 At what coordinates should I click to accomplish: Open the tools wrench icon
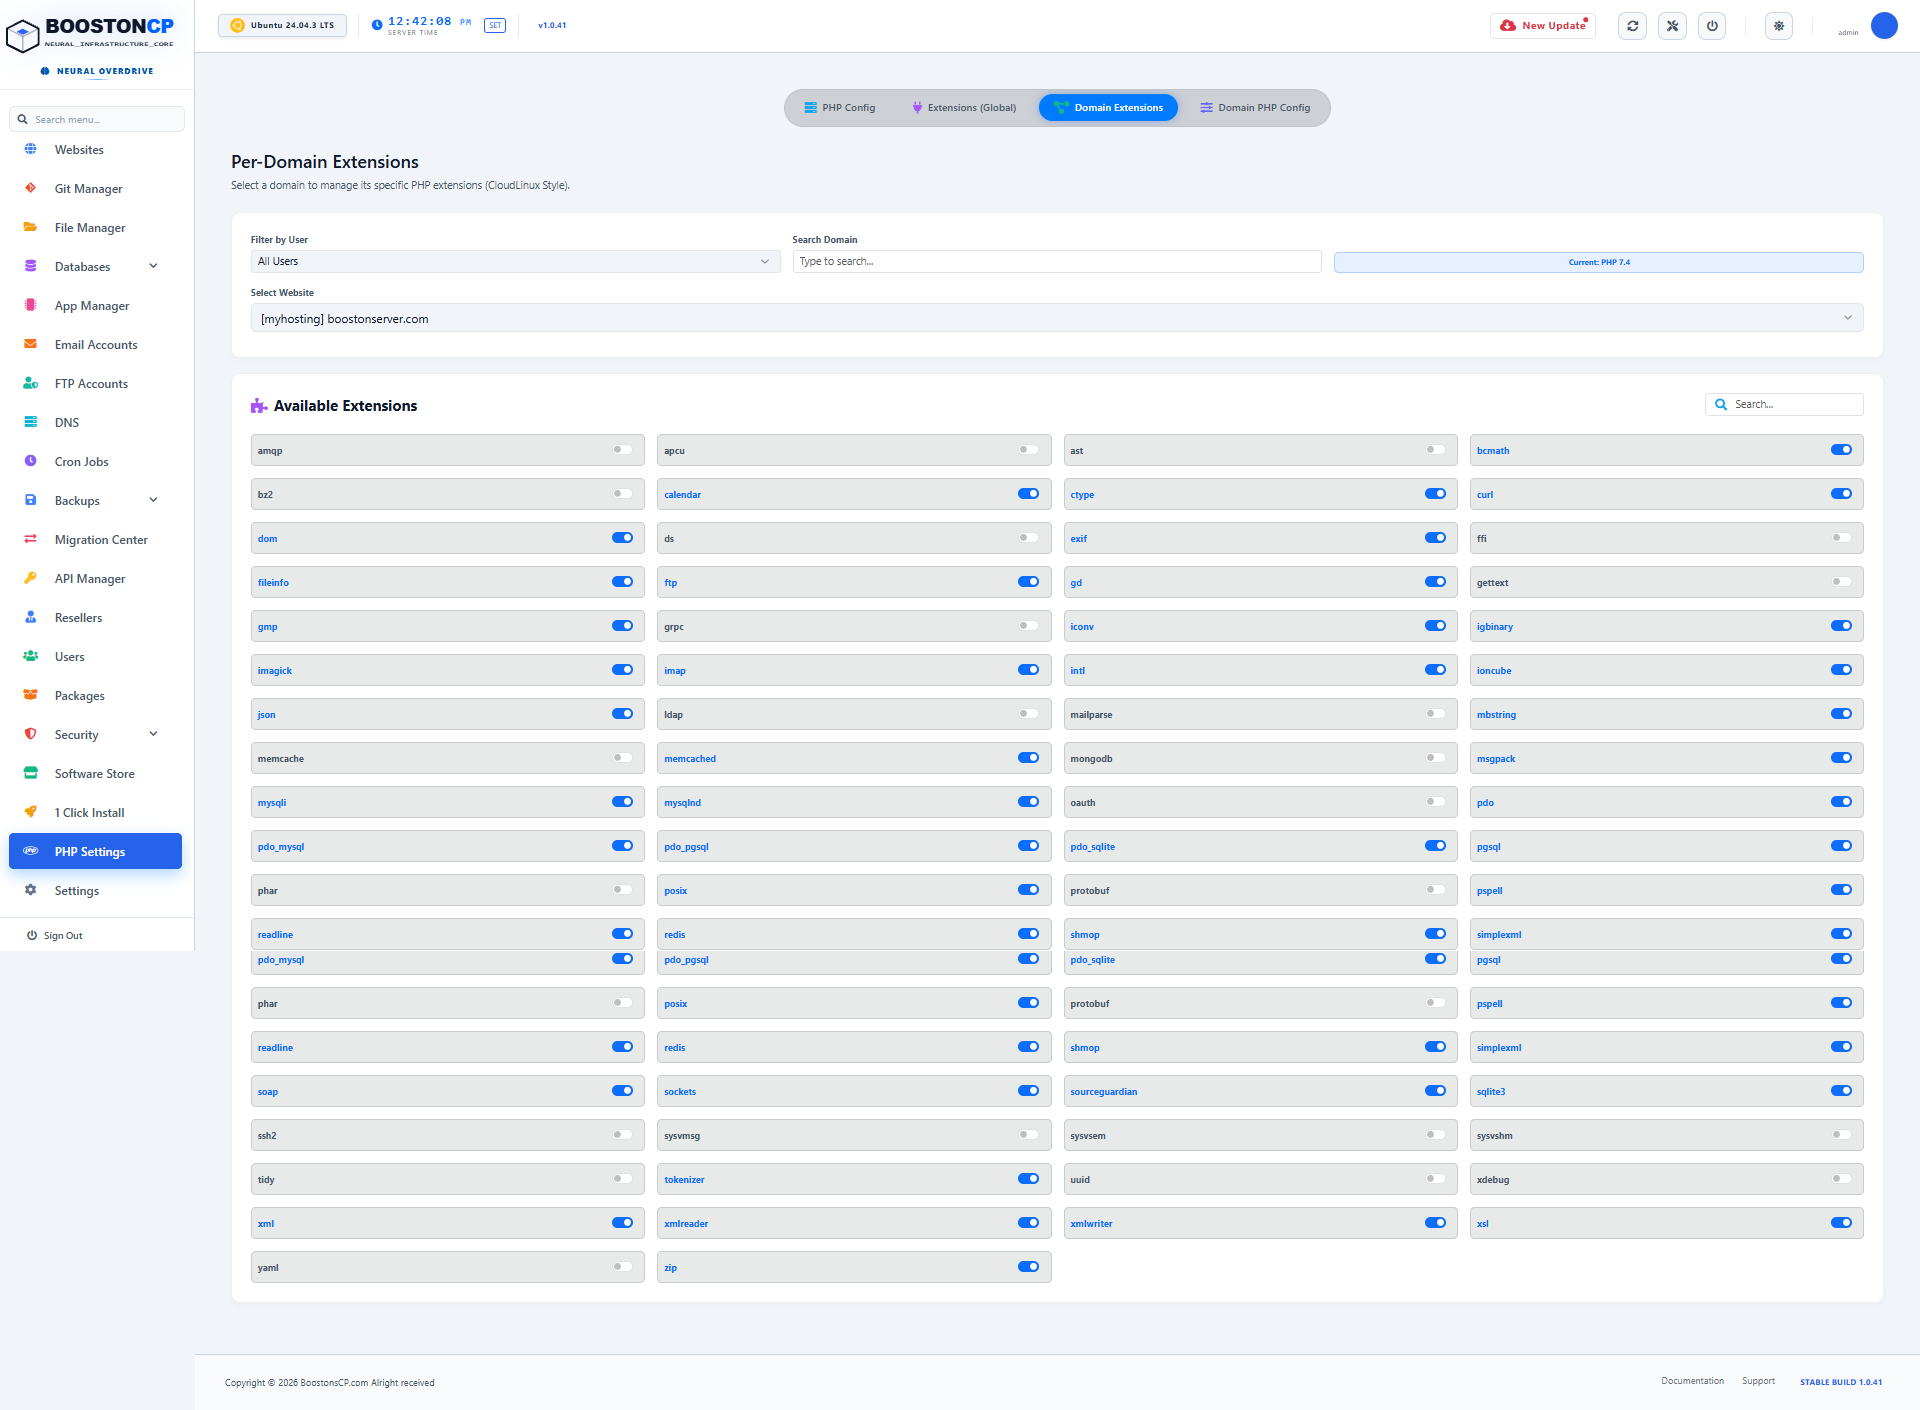[1672, 26]
